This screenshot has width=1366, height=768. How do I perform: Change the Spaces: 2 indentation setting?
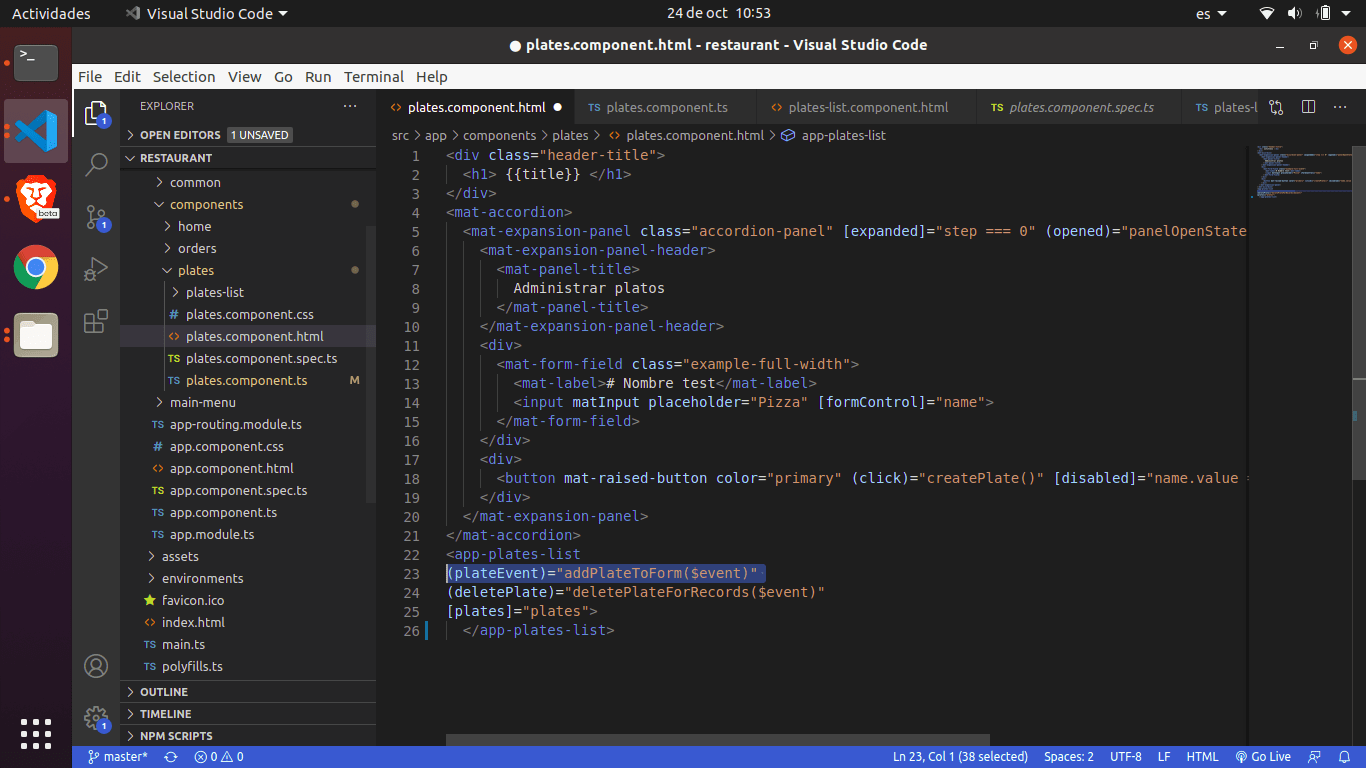(1068, 757)
